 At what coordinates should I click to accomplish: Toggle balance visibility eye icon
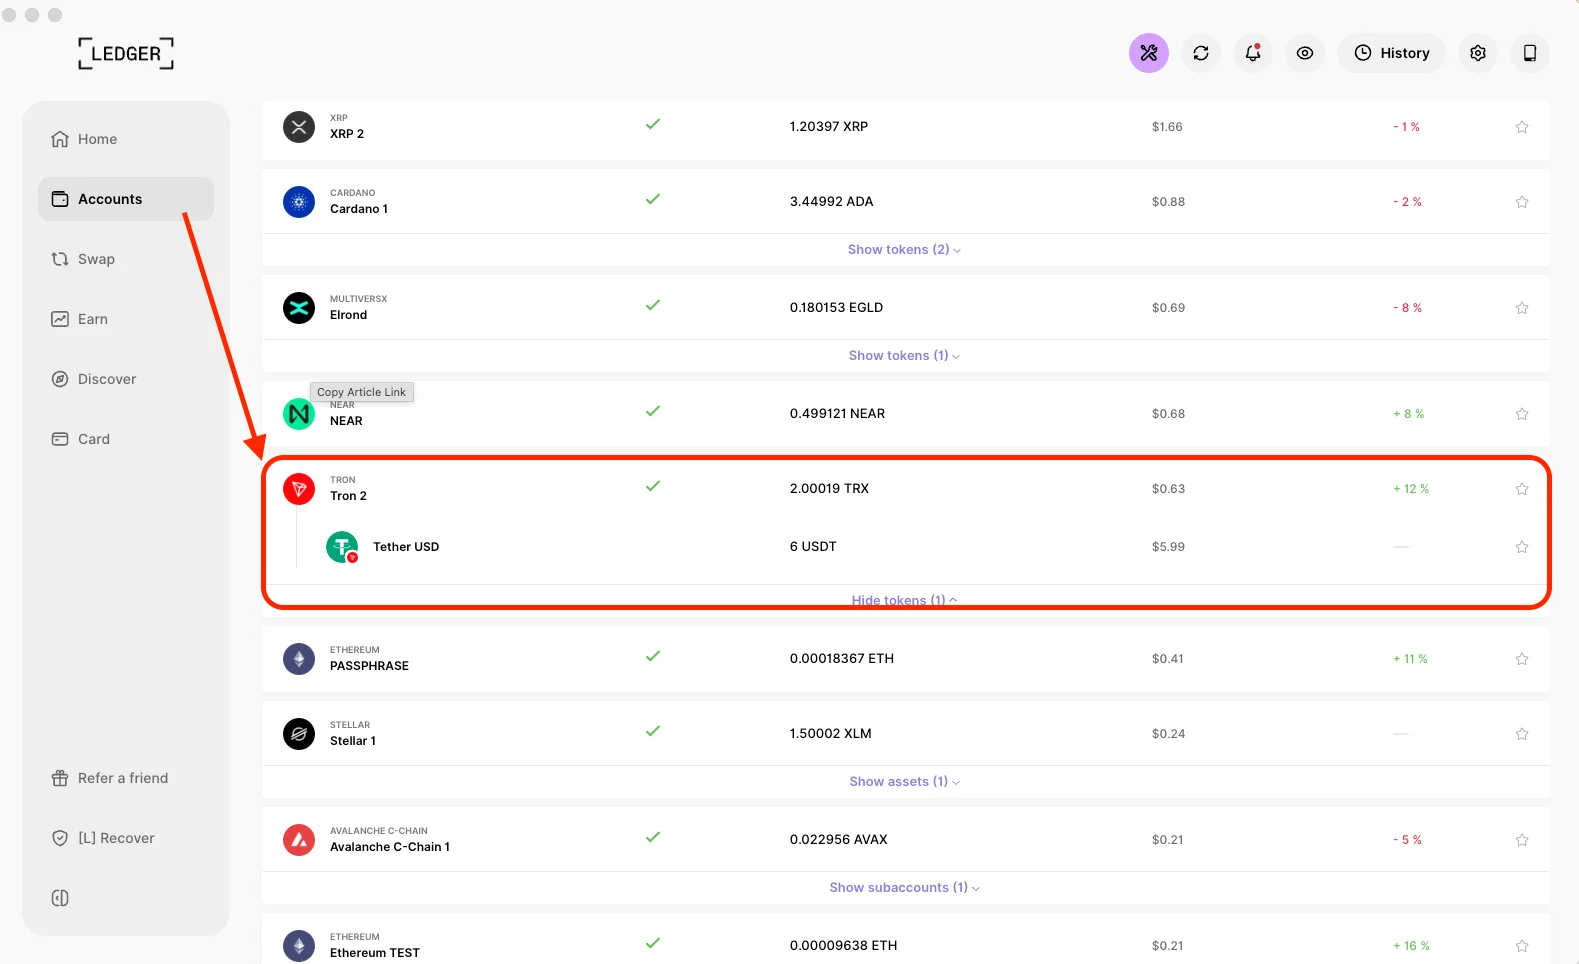point(1305,53)
